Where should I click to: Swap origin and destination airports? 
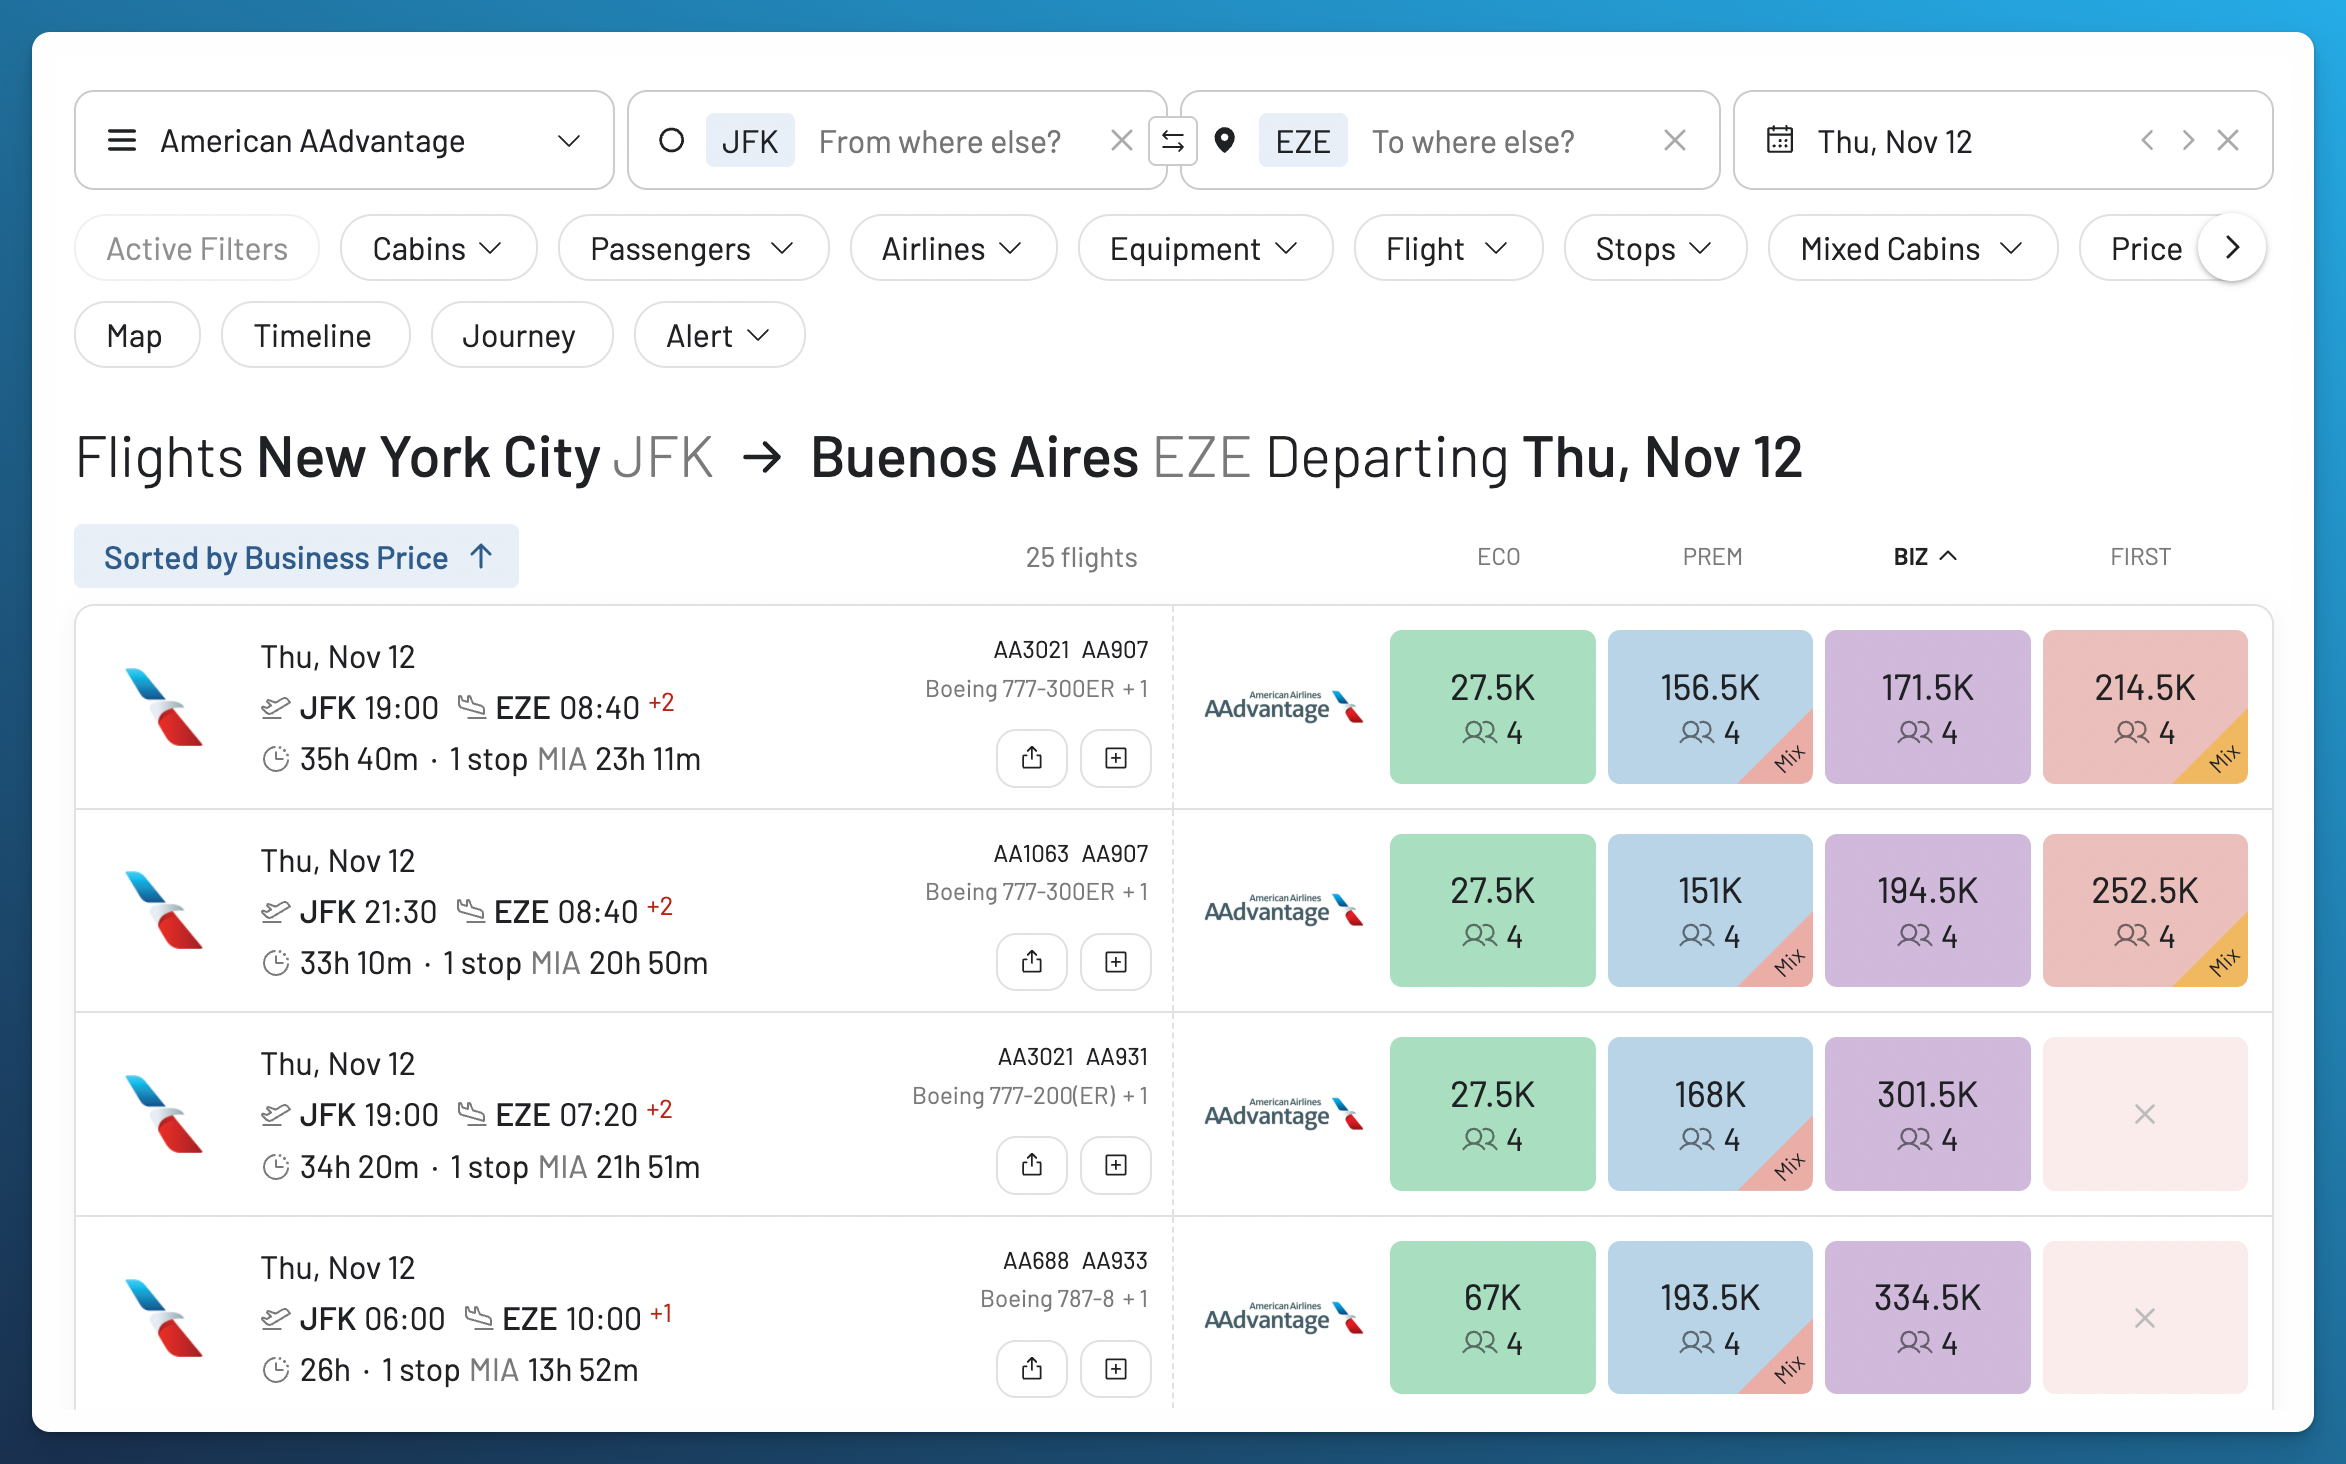1173,141
